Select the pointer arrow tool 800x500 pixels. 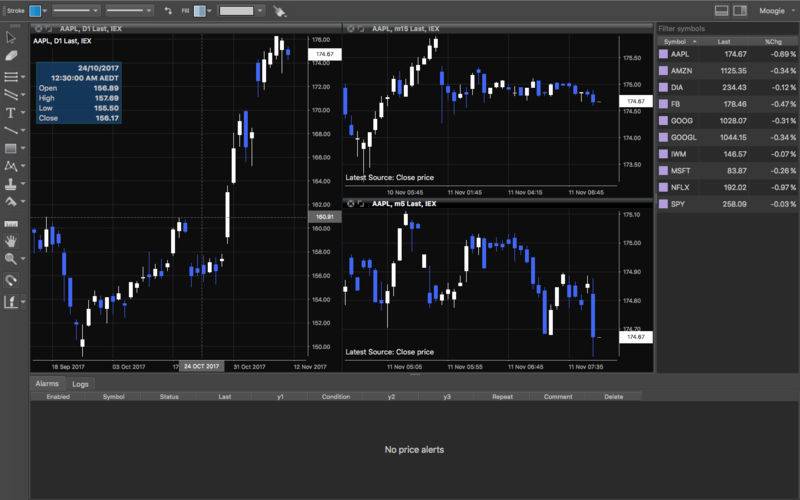[11, 38]
